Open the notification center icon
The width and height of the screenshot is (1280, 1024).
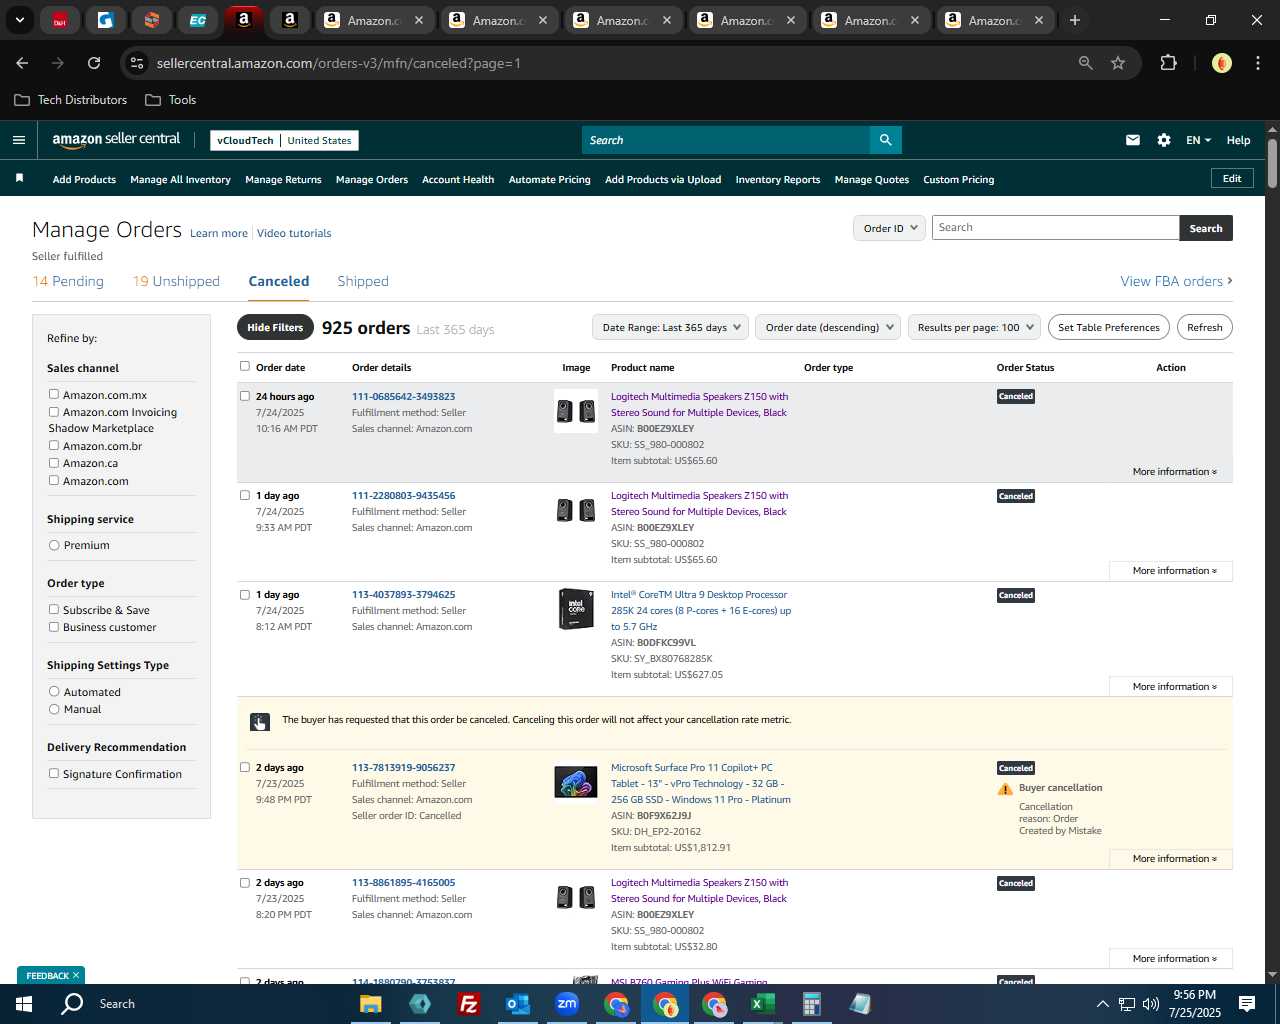(x=1247, y=1004)
